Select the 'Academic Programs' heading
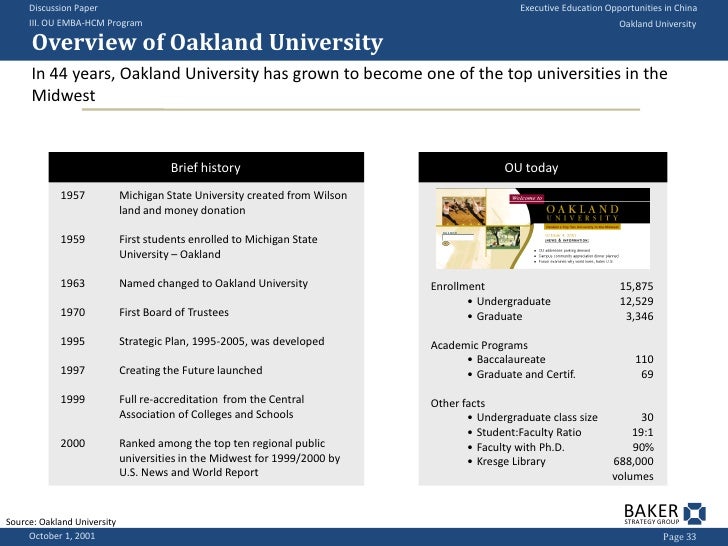 point(479,345)
